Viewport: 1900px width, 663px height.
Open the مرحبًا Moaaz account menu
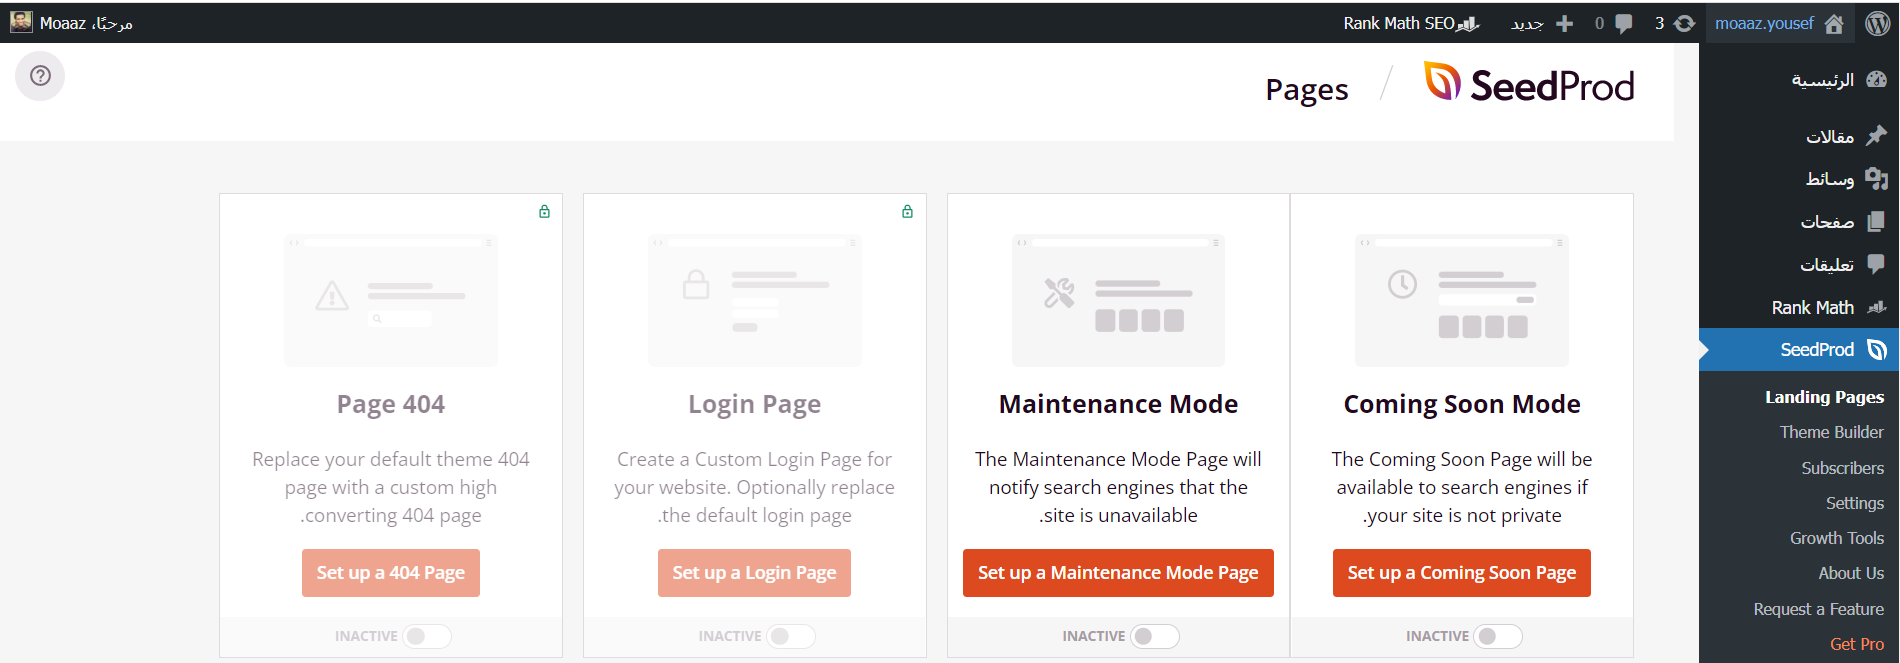coord(72,23)
